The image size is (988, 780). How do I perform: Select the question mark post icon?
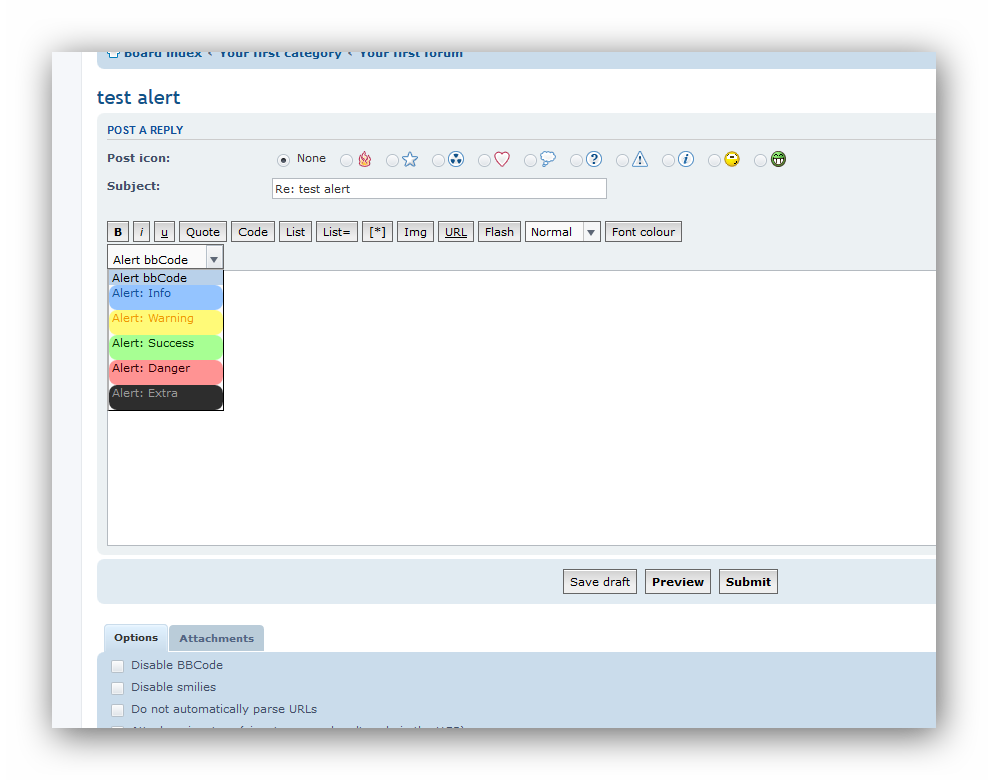click(594, 159)
